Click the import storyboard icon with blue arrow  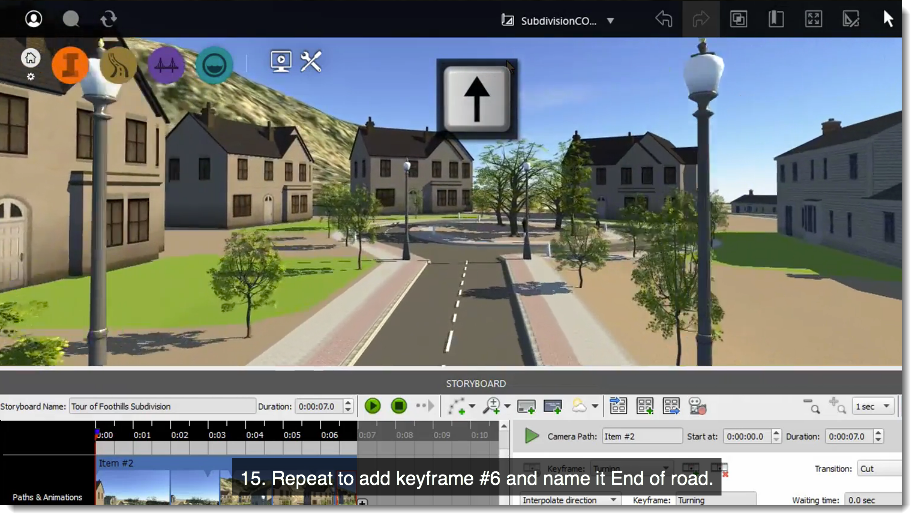pyautogui.click(x=618, y=406)
